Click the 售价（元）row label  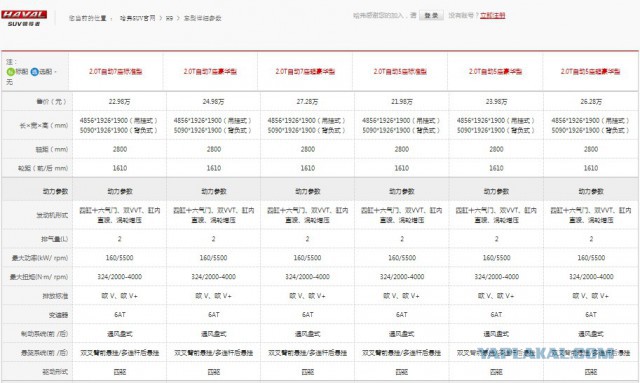(x=51, y=101)
